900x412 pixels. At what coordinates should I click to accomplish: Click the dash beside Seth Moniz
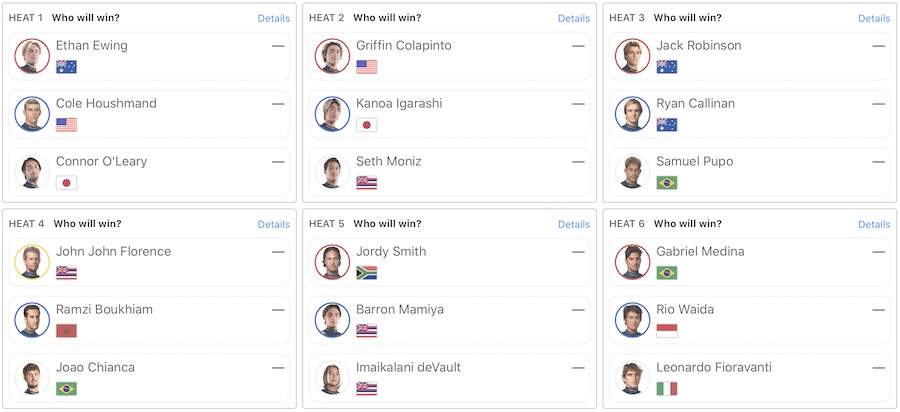click(578, 162)
